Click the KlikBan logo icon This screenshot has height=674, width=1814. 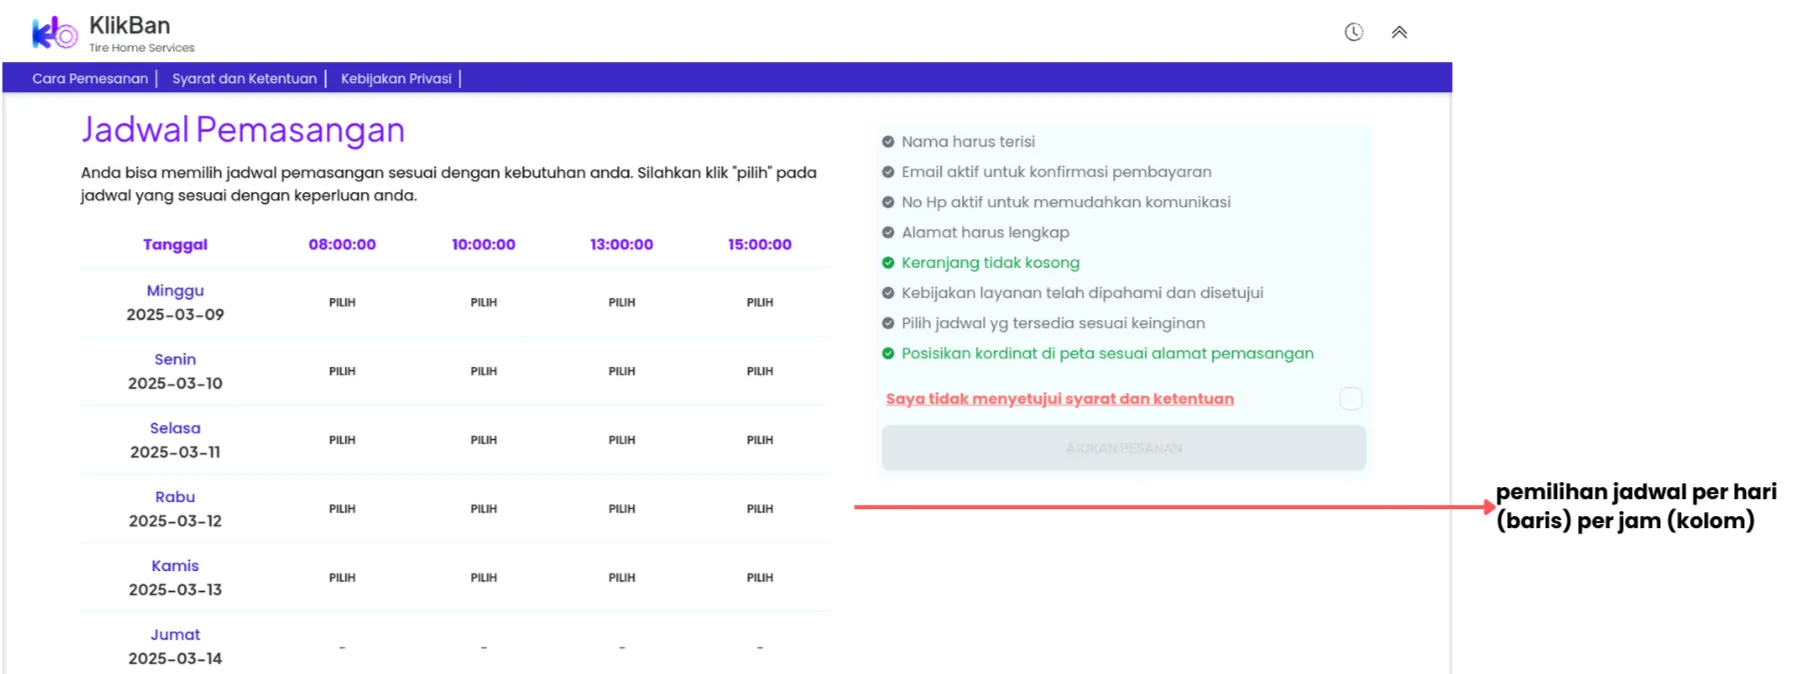coord(55,33)
